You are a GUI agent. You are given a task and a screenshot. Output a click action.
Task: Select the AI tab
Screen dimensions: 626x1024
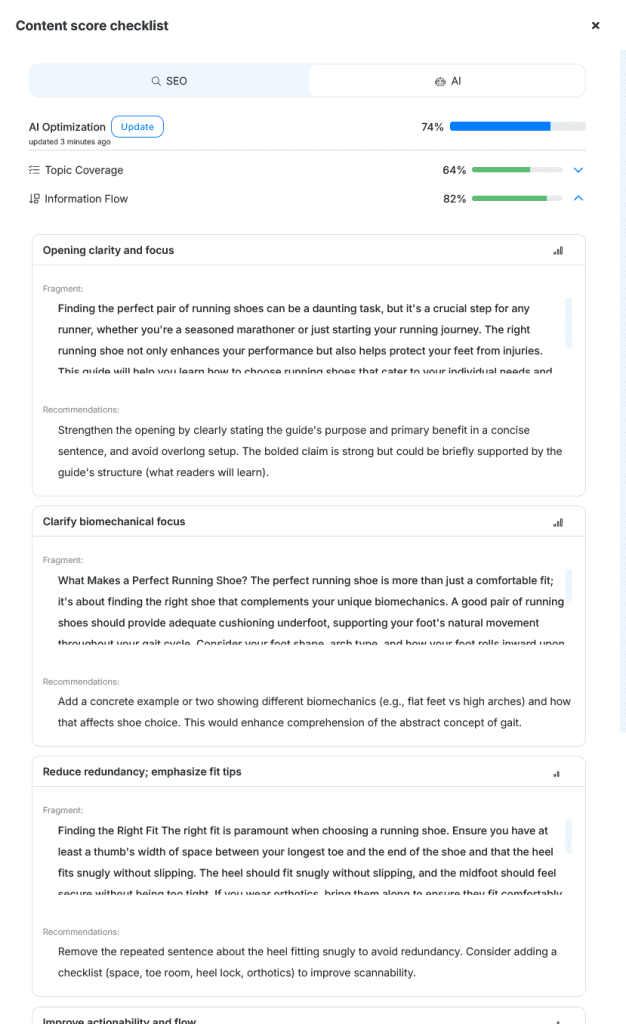click(447, 81)
